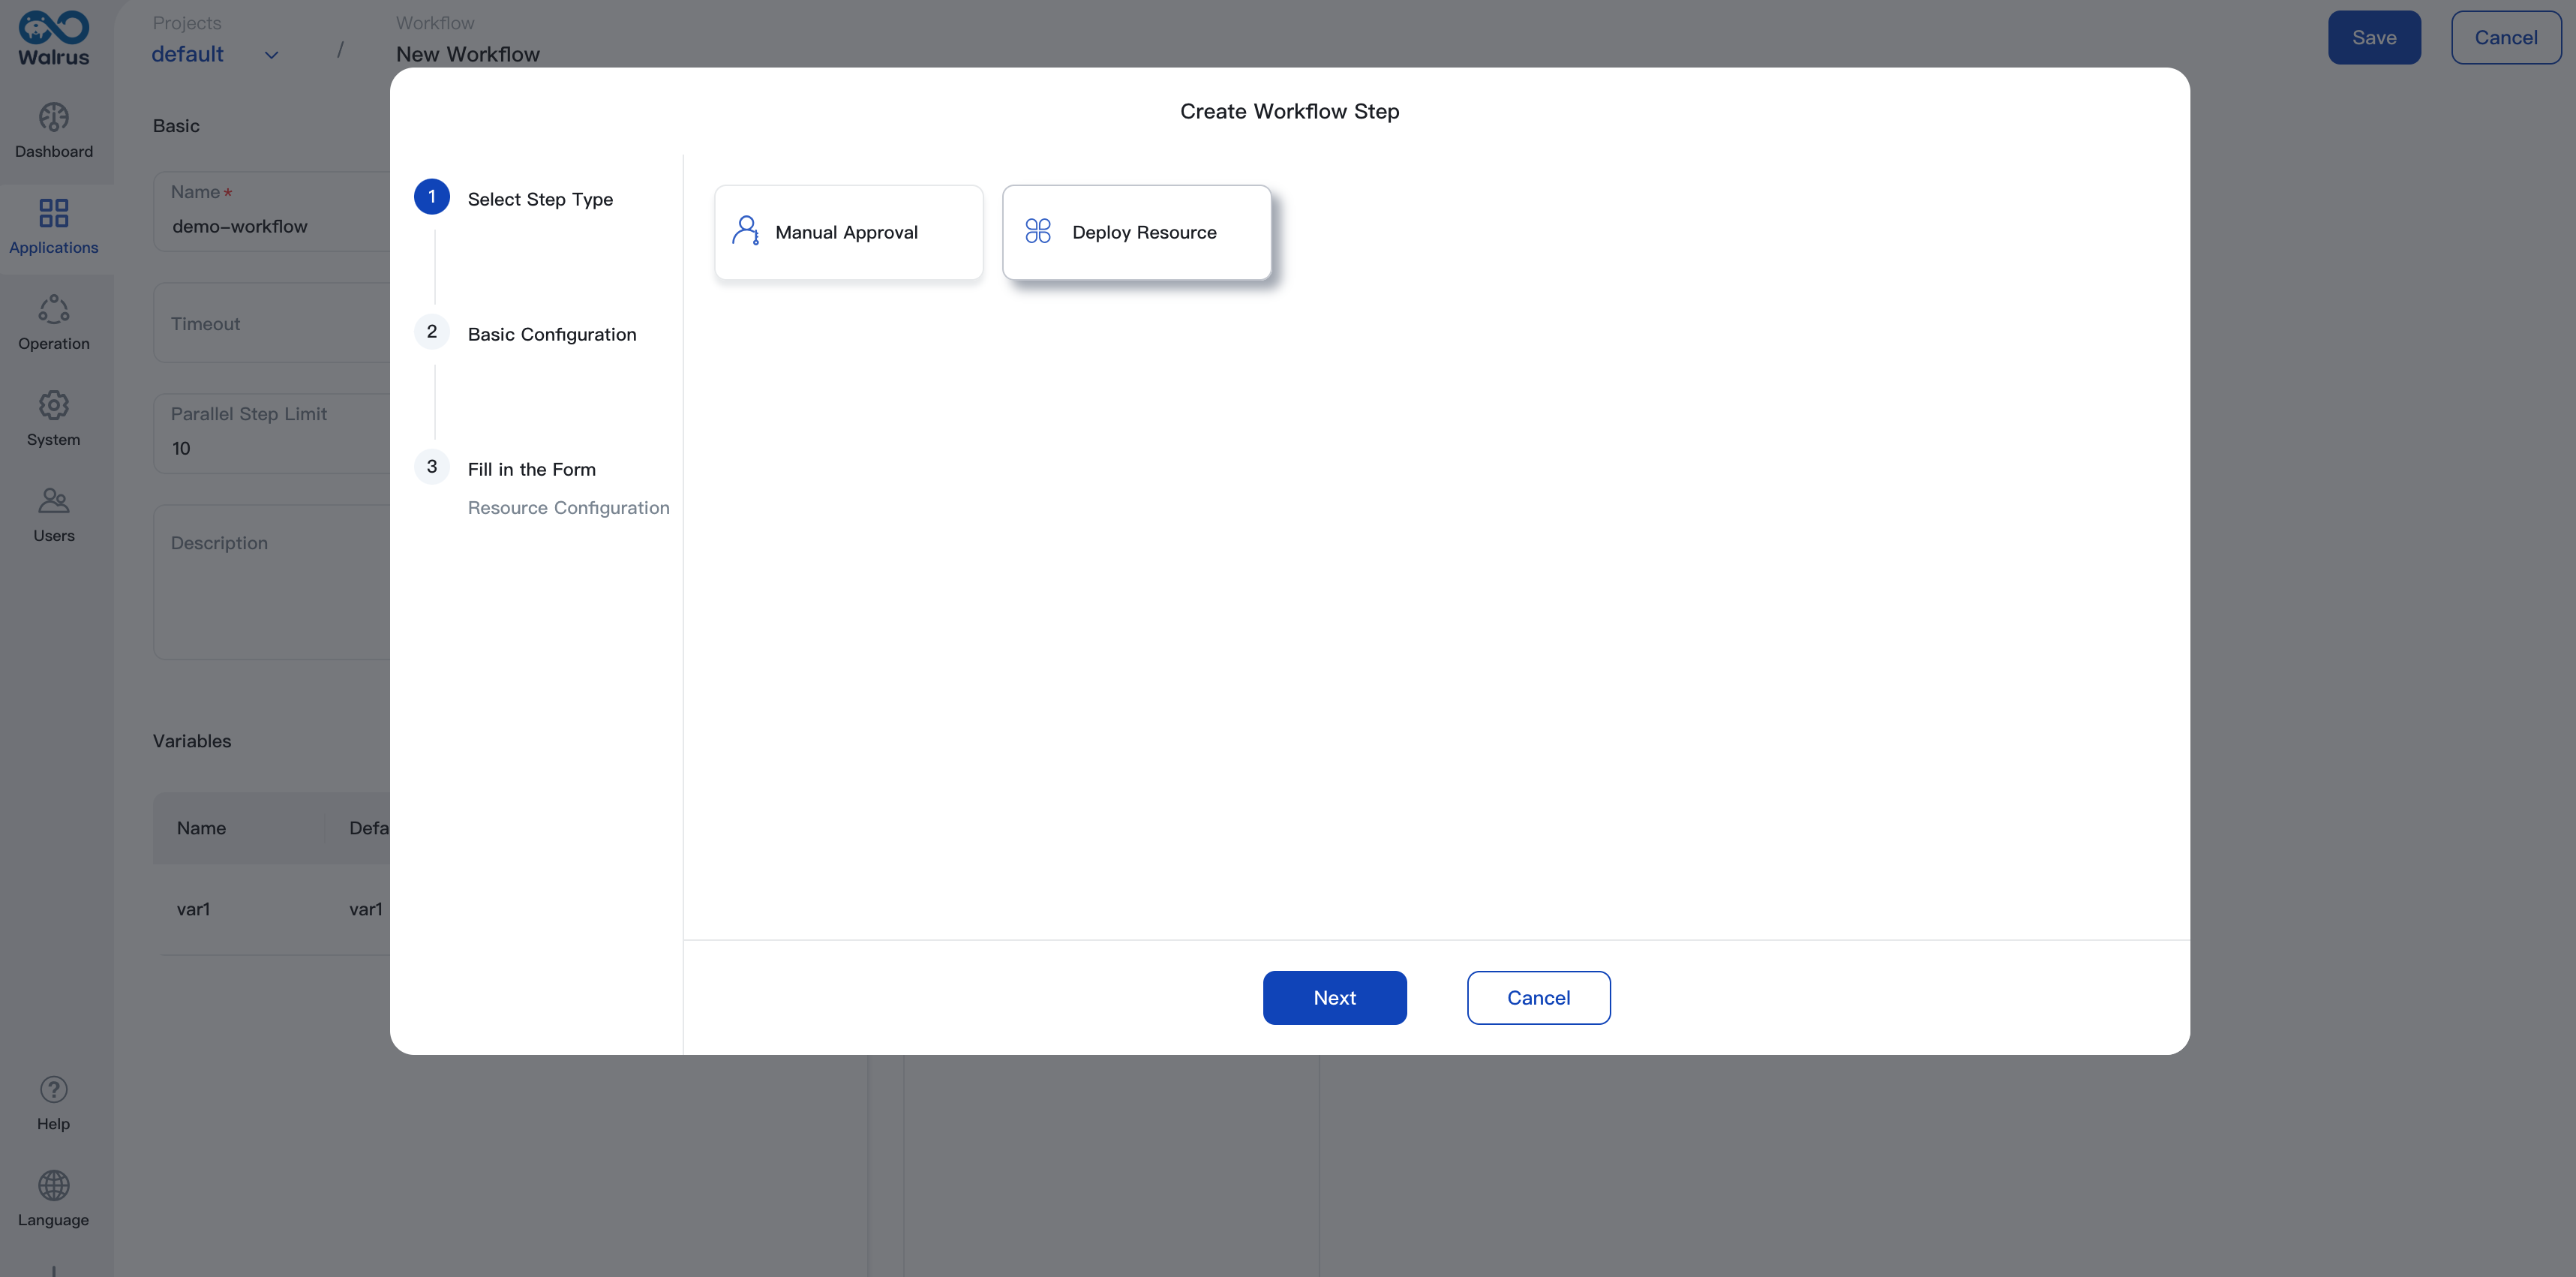
Task: Go to step 3 Fill in the Form
Action: click(532, 469)
